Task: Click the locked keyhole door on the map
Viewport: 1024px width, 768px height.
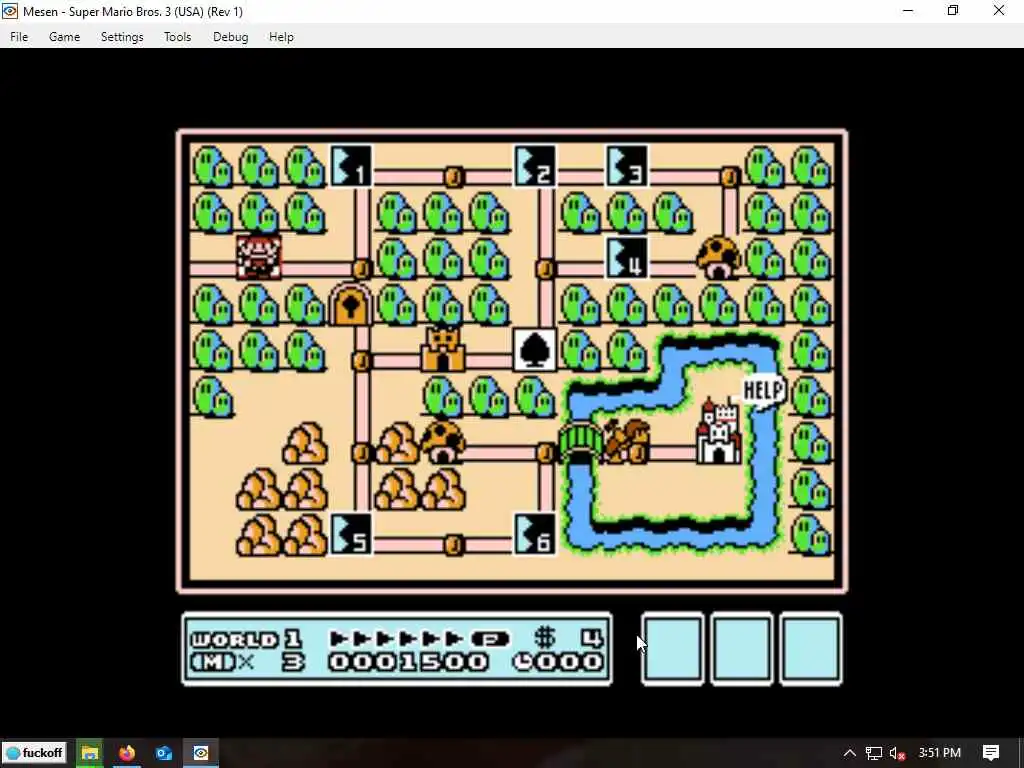Action: click(351, 304)
